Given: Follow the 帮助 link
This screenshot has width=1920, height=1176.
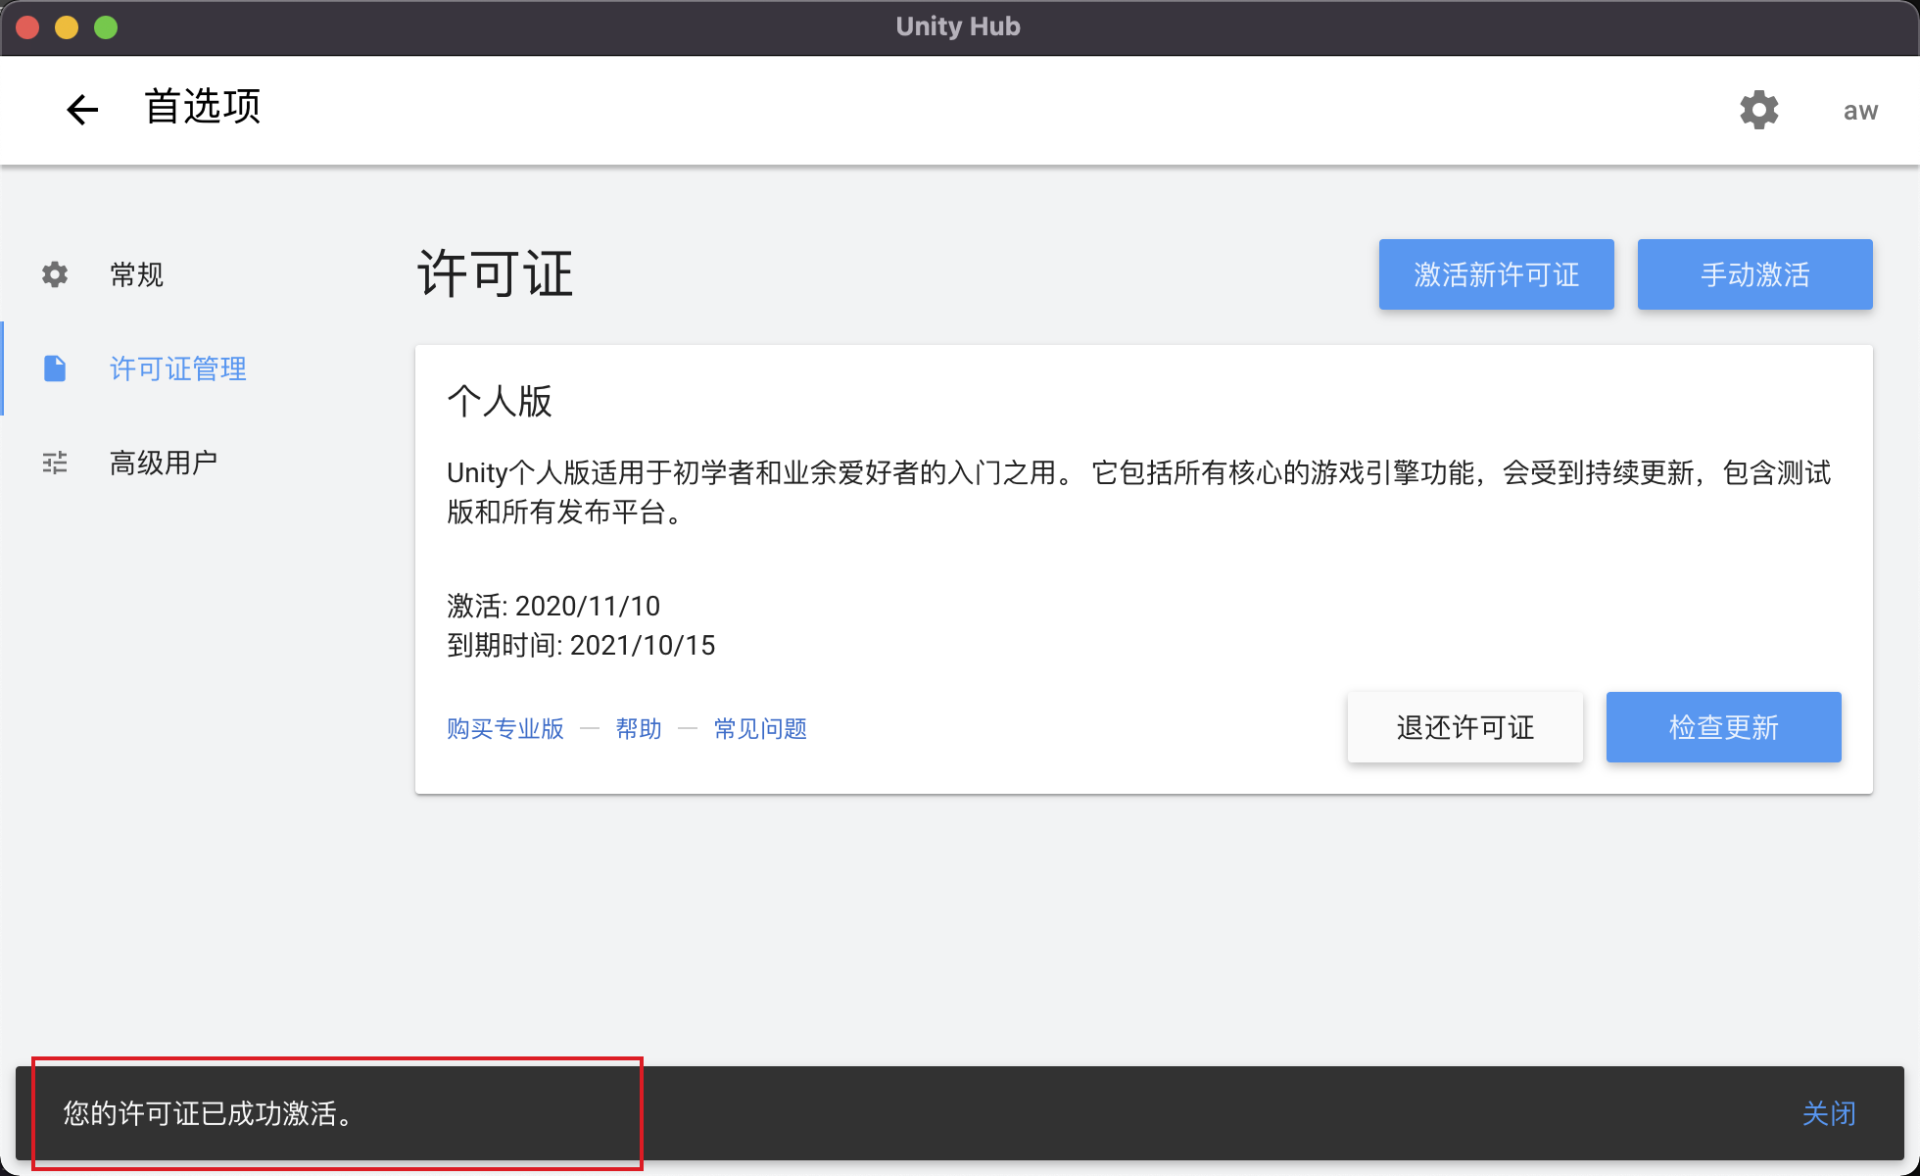Looking at the screenshot, I should coord(638,728).
